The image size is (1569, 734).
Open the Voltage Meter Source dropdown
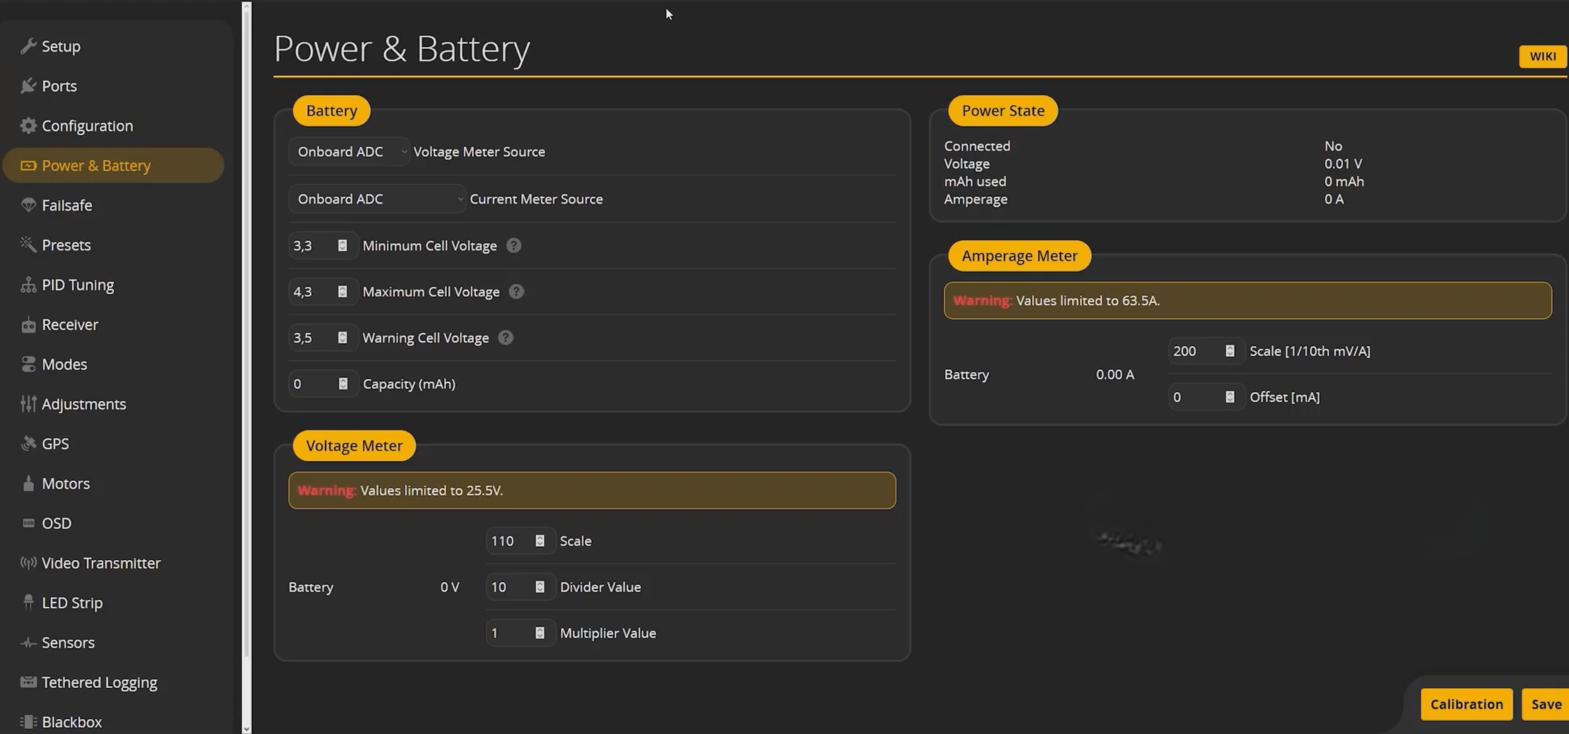348,152
